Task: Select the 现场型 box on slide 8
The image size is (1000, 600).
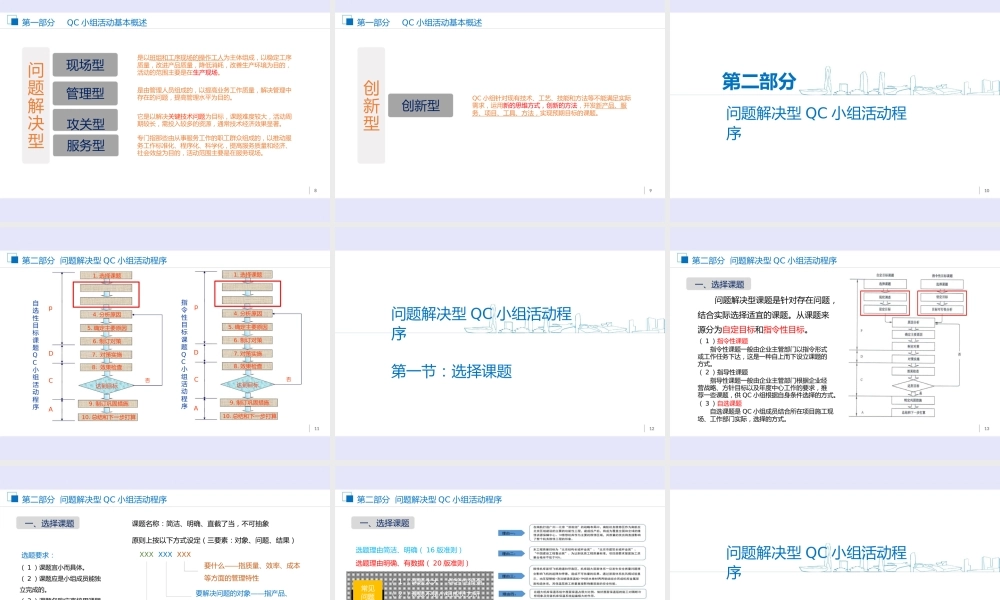Action: [x=85, y=64]
